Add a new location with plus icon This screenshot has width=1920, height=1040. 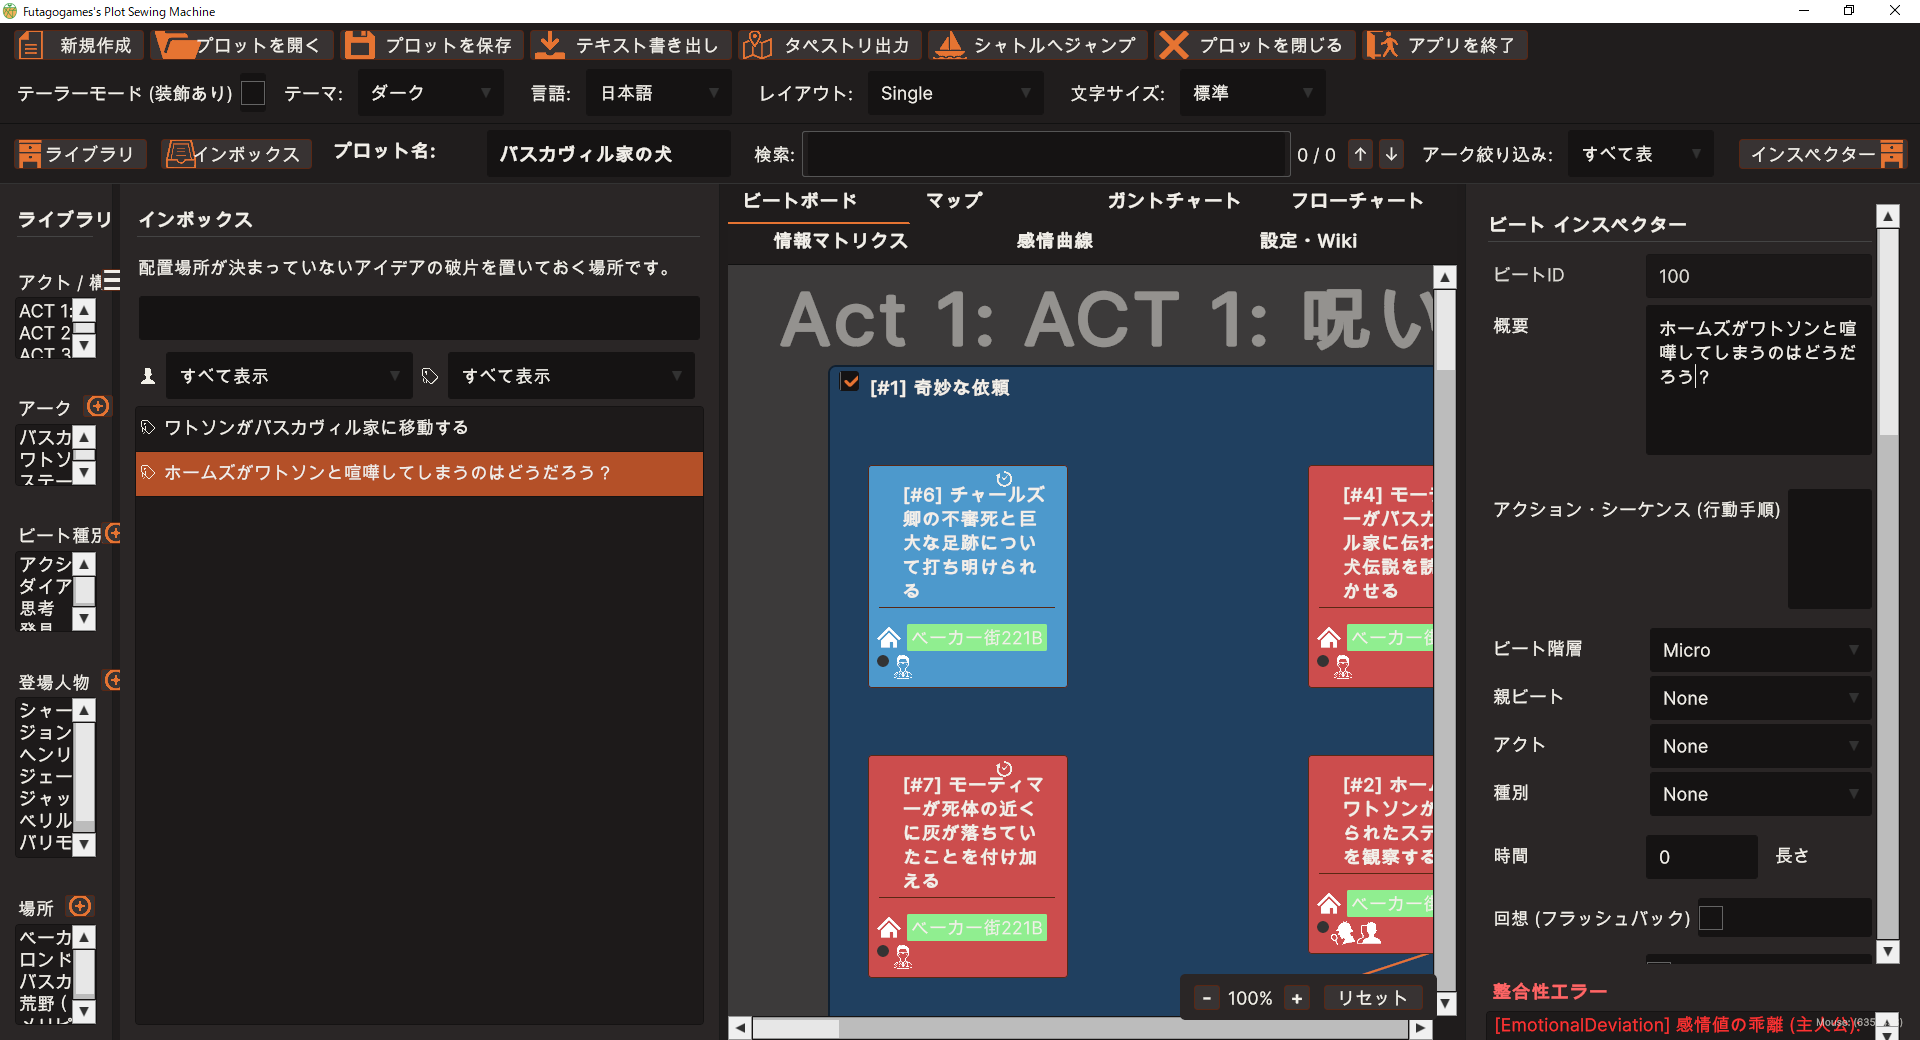80,906
